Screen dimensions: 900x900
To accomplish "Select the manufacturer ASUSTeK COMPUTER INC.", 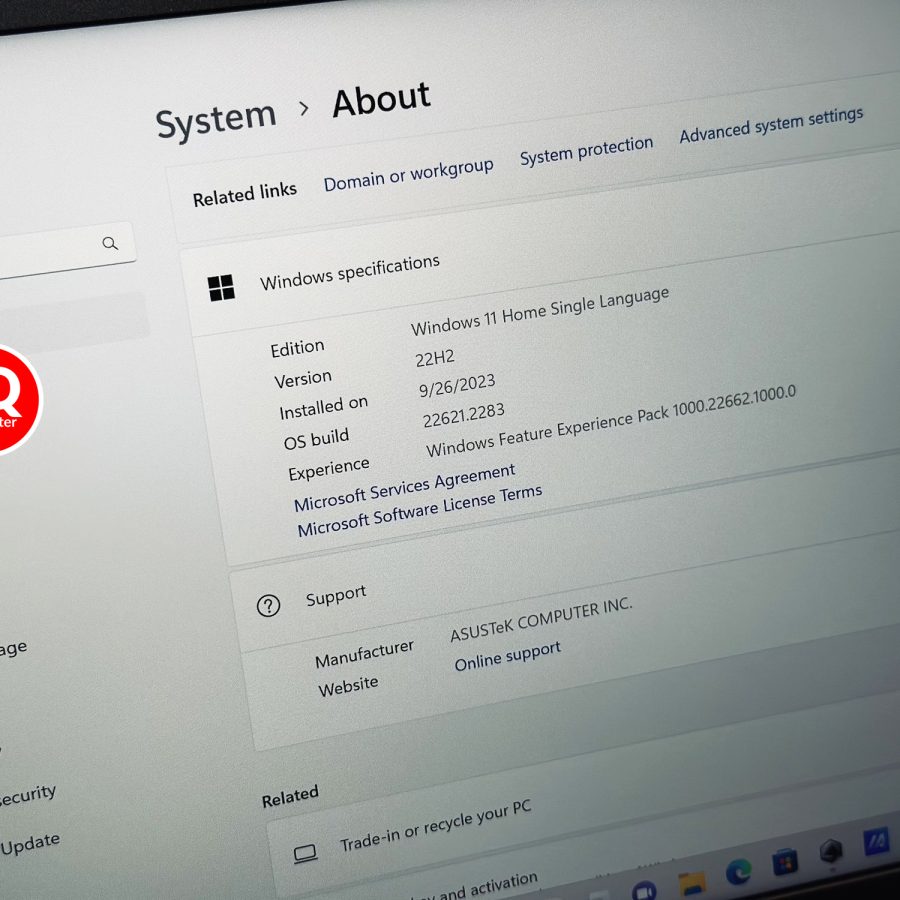I will point(541,620).
